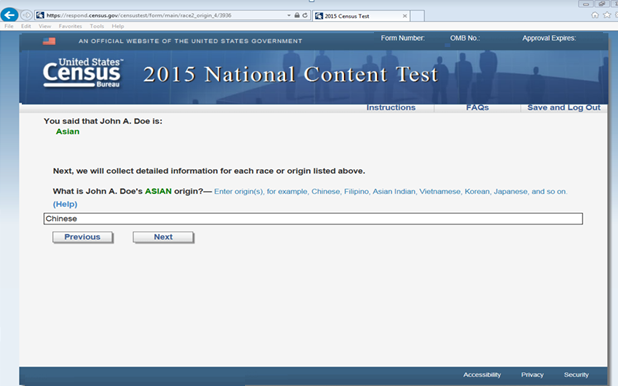Click the refresh icon in address bar
Image resolution: width=618 pixels, height=386 pixels.
(x=305, y=15)
